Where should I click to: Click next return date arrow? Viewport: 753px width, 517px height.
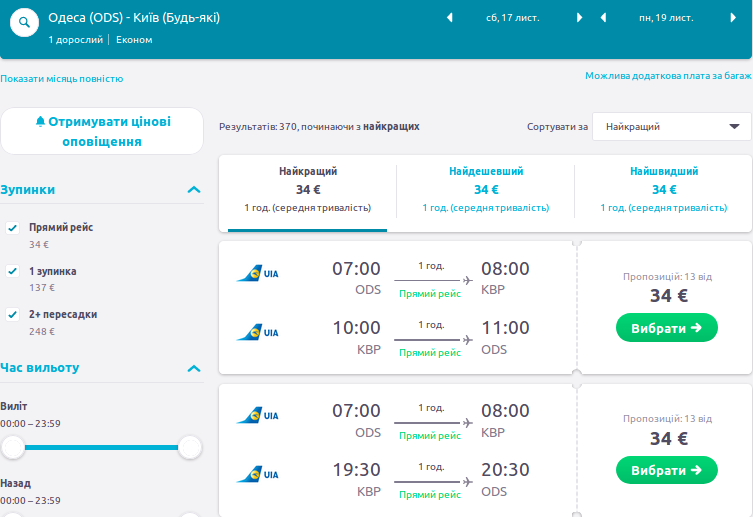tap(734, 18)
